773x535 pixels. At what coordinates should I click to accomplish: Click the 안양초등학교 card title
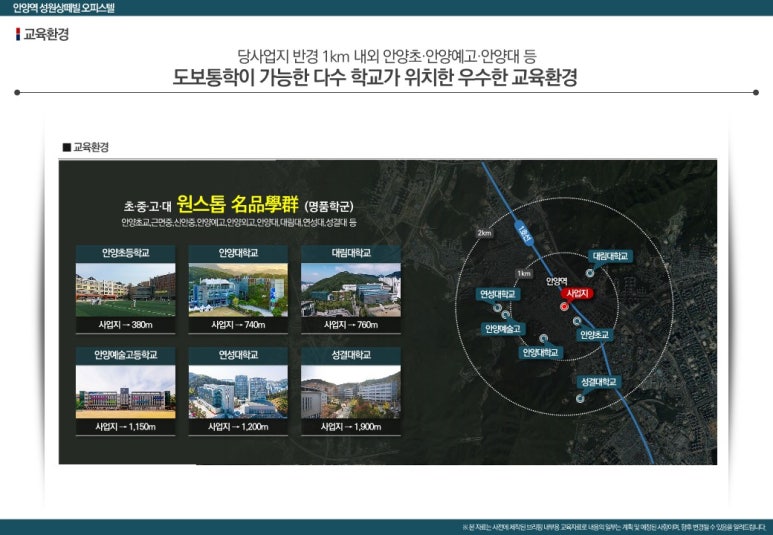(x=125, y=253)
